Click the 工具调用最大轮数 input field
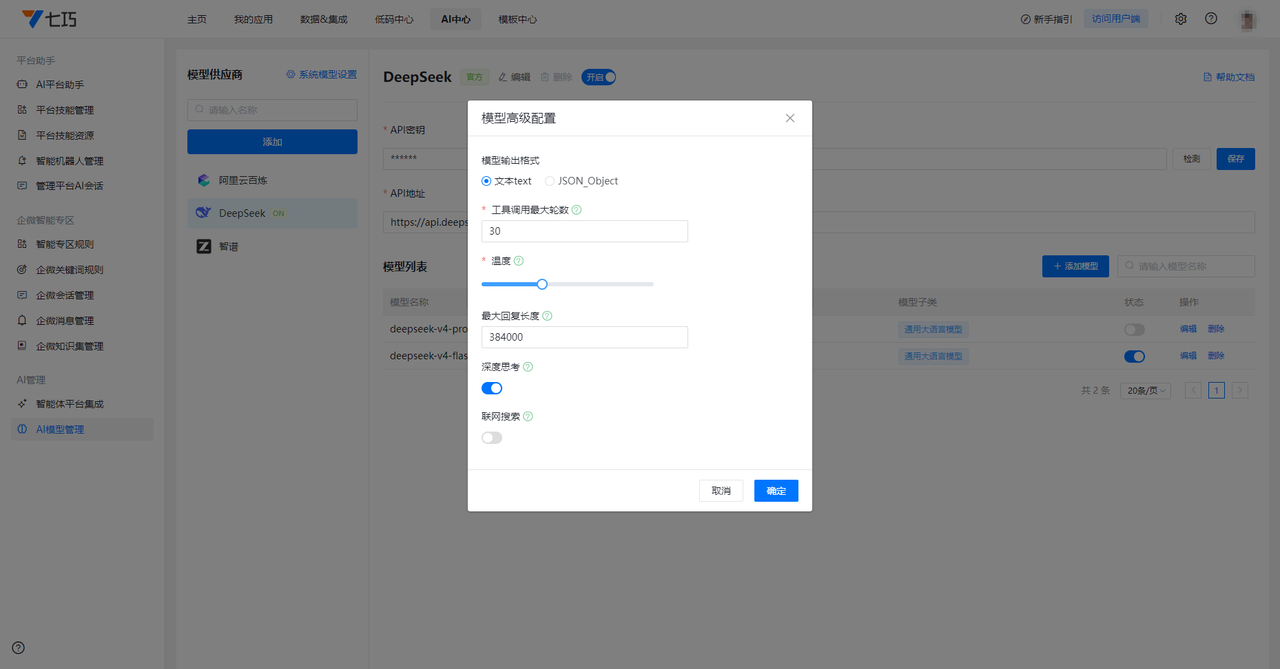This screenshot has height=669, width=1280. (584, 231)
